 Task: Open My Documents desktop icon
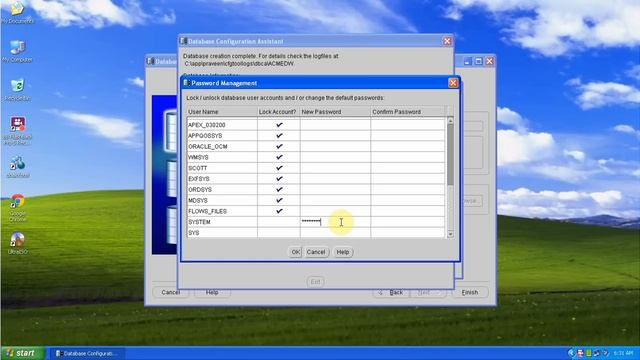18,13
